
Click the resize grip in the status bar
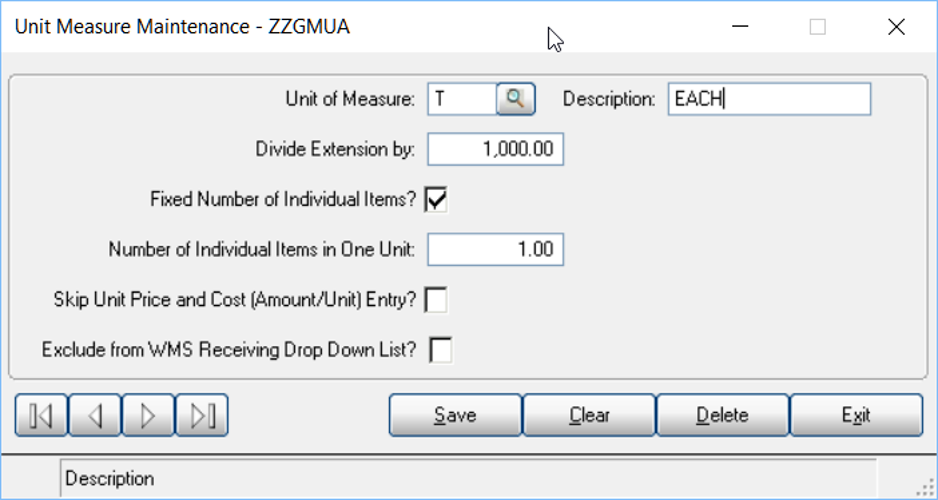[x=925, y=486]
